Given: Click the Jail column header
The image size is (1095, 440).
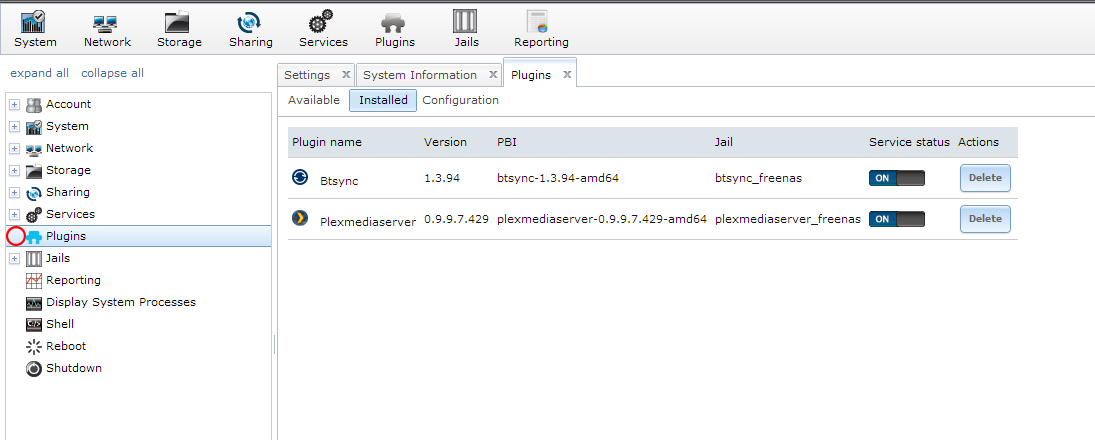Looking at the screenshot, I should [x=723, y=142].
